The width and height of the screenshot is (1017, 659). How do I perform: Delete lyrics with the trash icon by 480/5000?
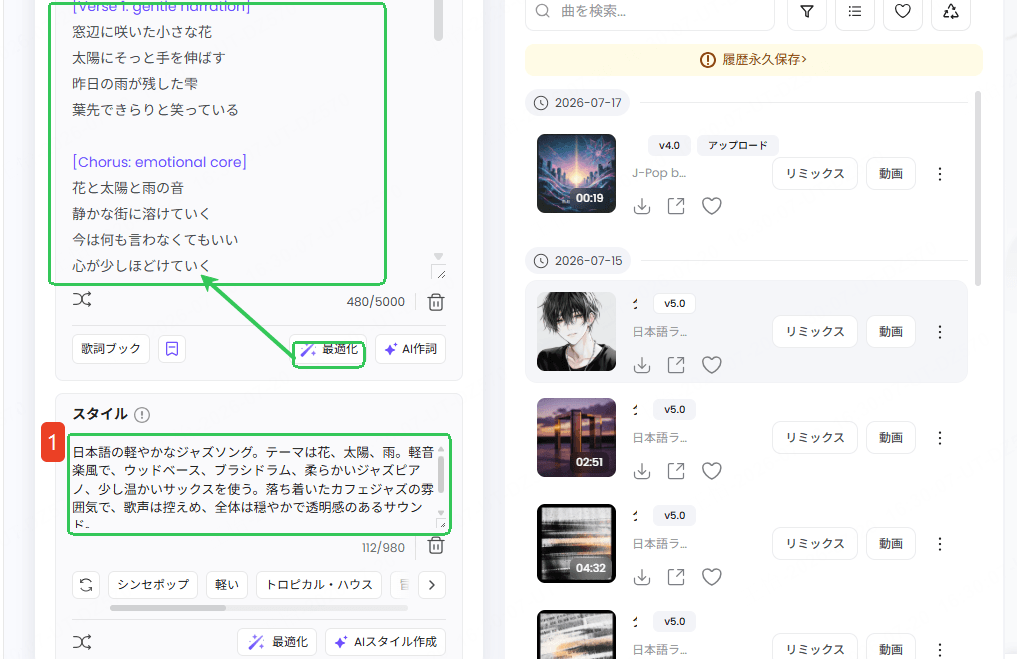tap(436, 302)
